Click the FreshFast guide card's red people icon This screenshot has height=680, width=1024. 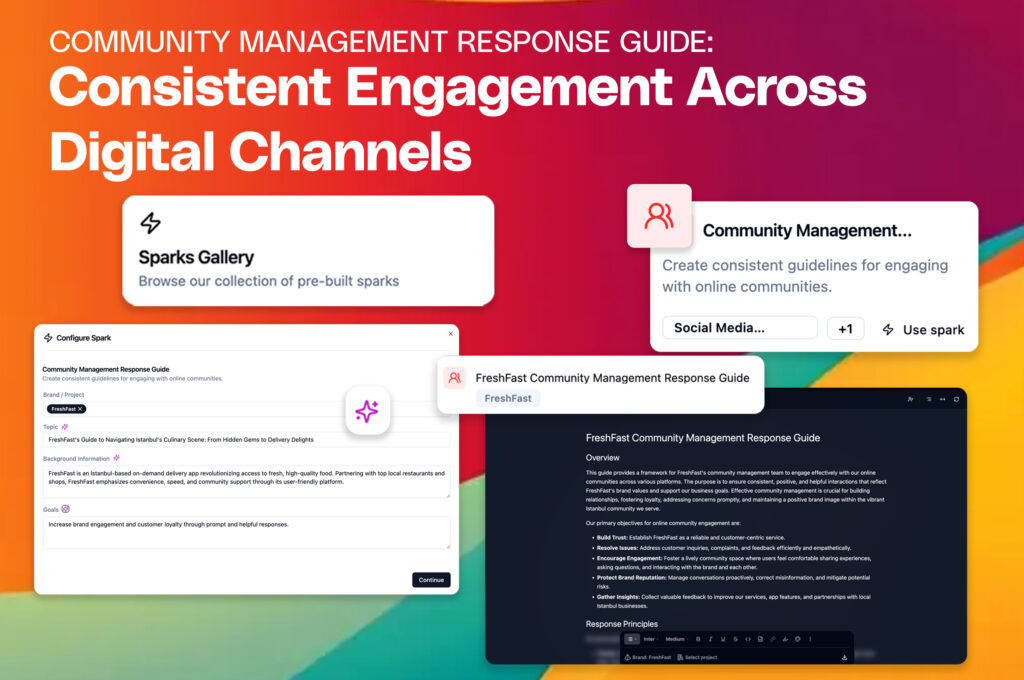455,378
